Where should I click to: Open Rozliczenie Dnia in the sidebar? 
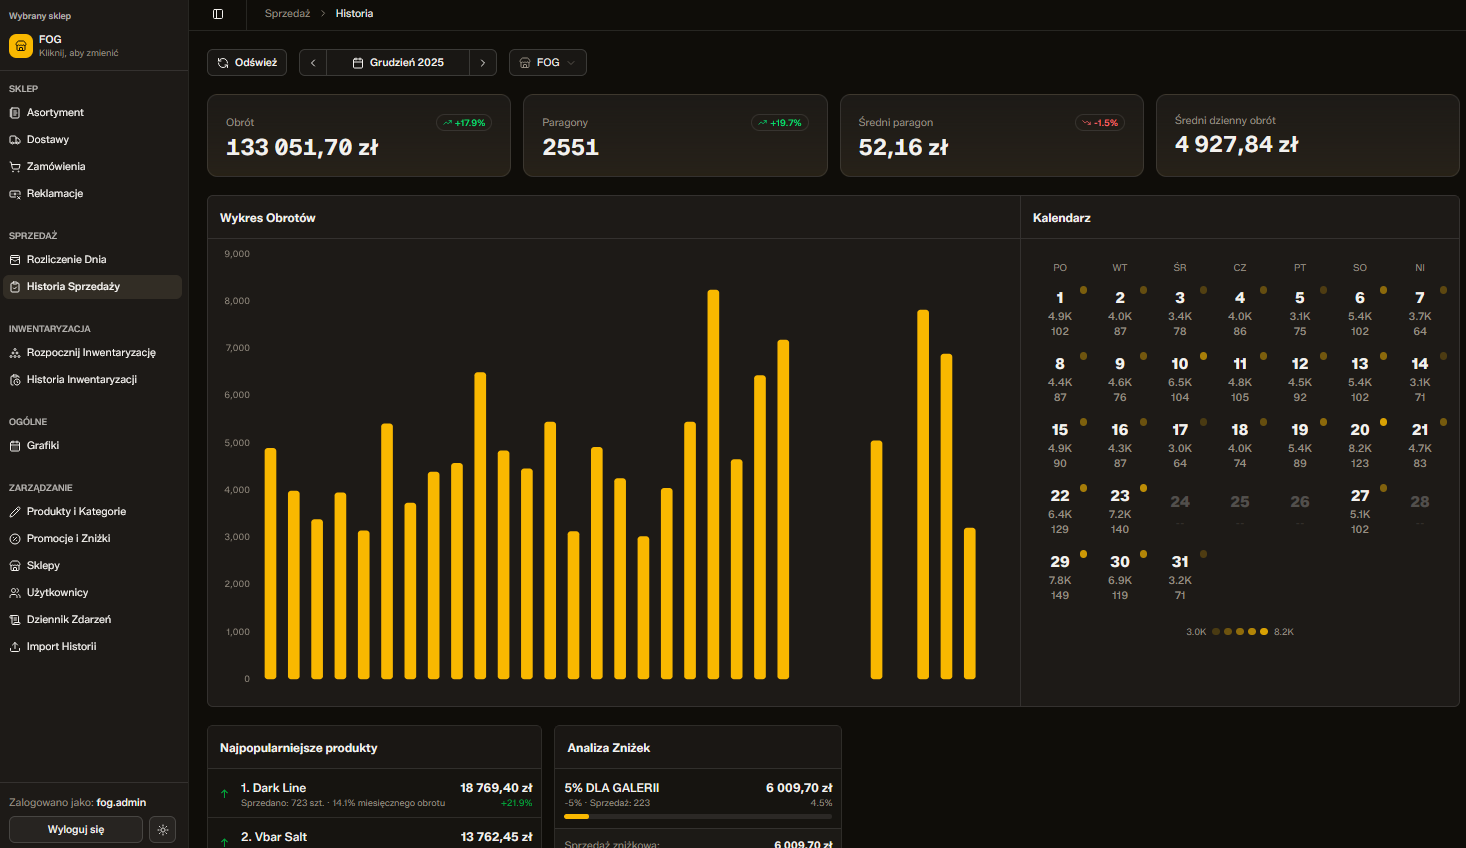tap(66, 260)
